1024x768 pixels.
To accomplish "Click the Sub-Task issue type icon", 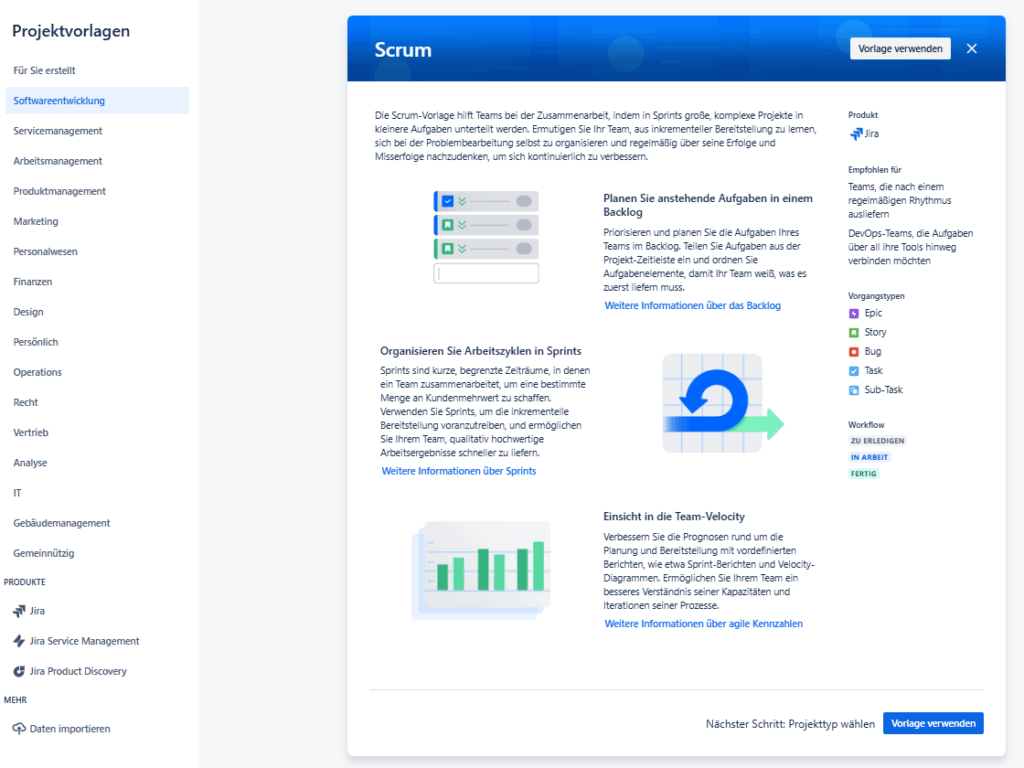I will (853, 389).
